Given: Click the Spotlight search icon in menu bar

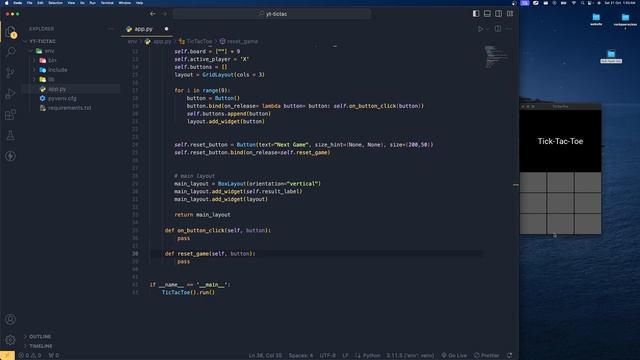Looking at the screenshot, I should click(x=582, y=3).
